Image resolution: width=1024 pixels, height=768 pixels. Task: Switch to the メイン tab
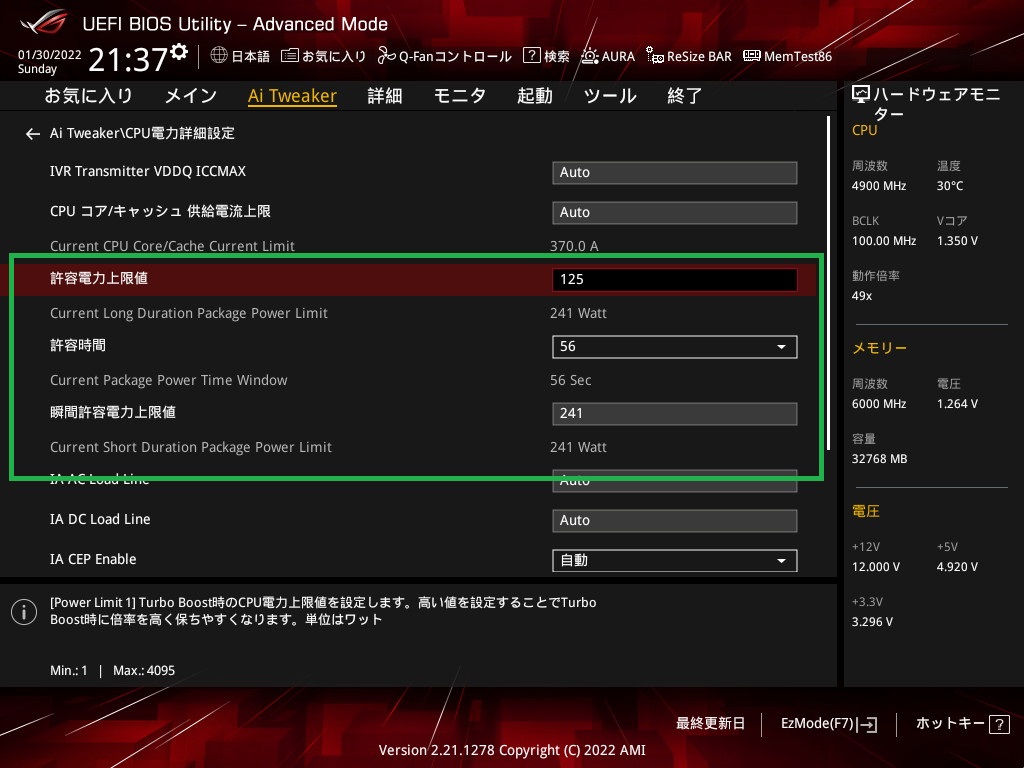click(190, 96)
